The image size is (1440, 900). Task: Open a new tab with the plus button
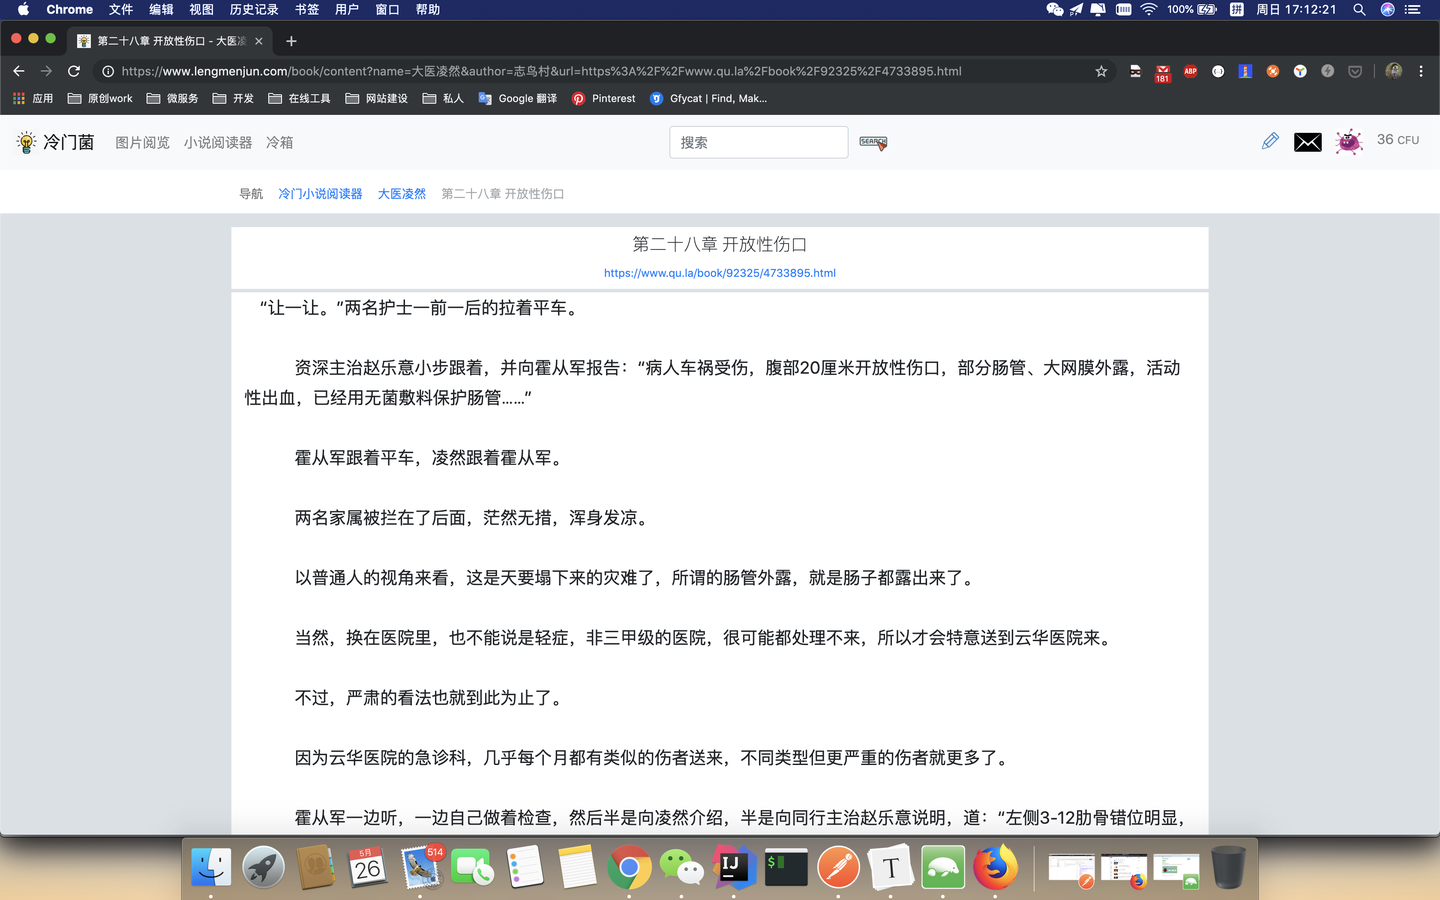[x=291, y=41]
